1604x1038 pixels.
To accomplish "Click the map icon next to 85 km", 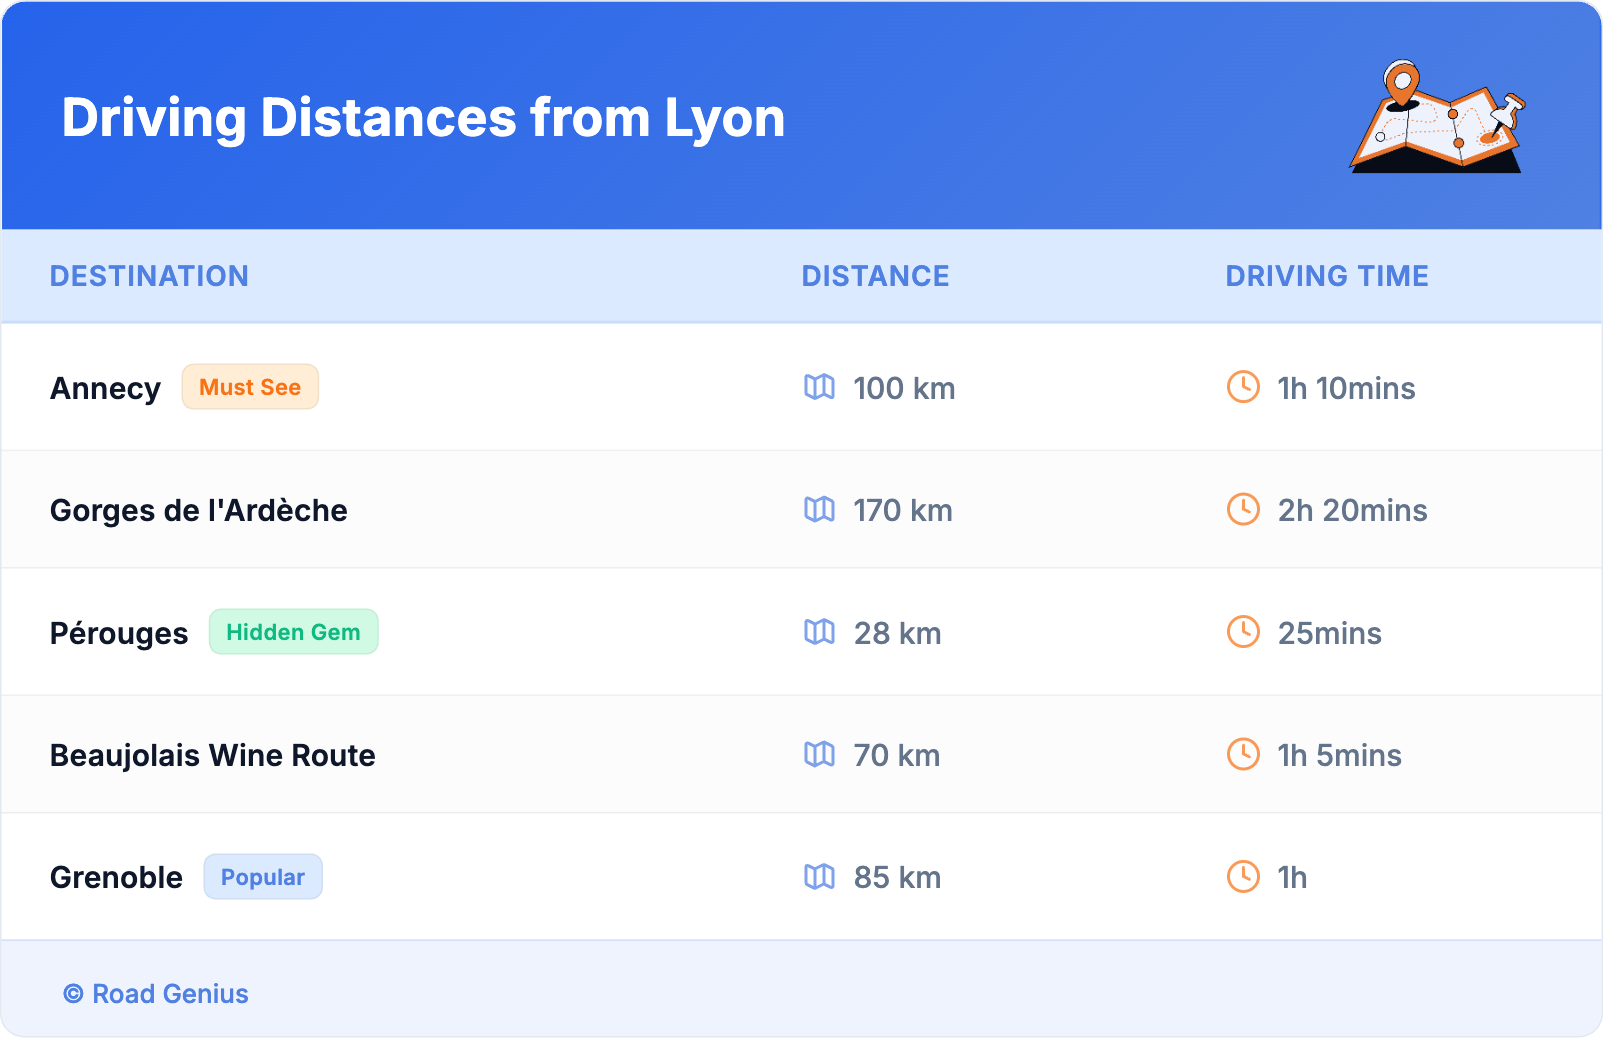I will pos(819,877).
